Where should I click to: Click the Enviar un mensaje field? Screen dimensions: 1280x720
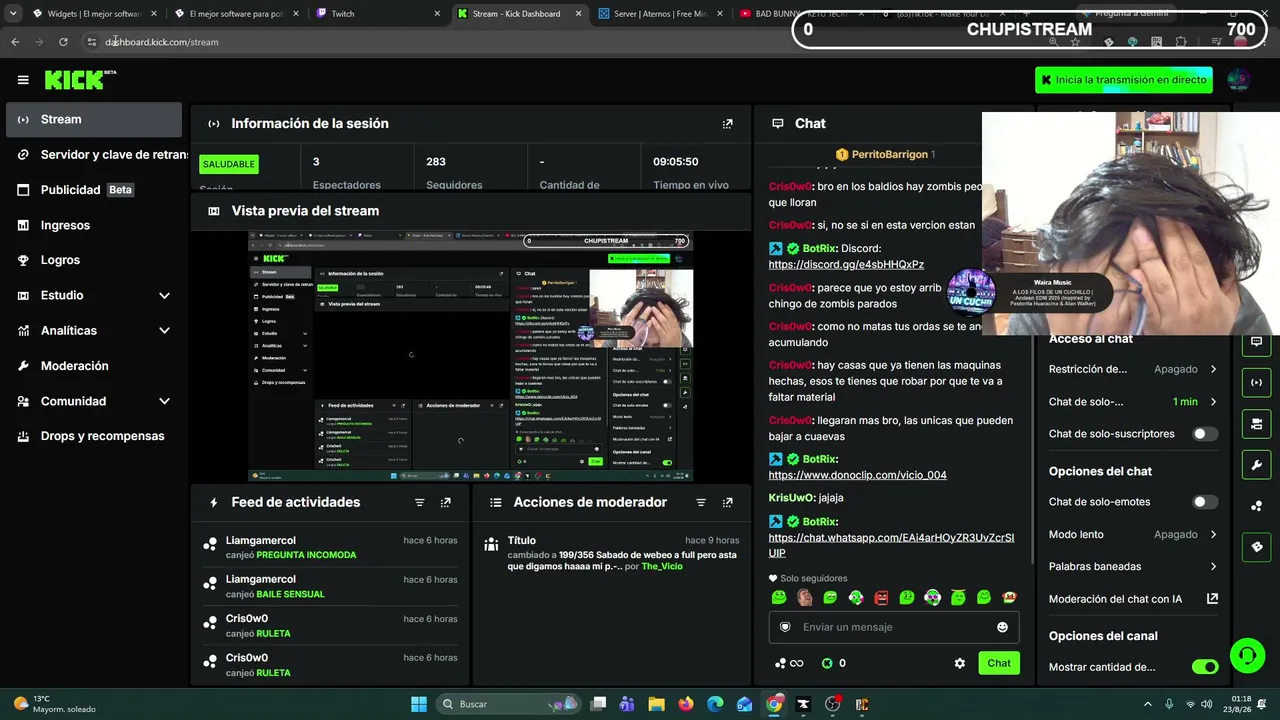[x=892, y=627]
